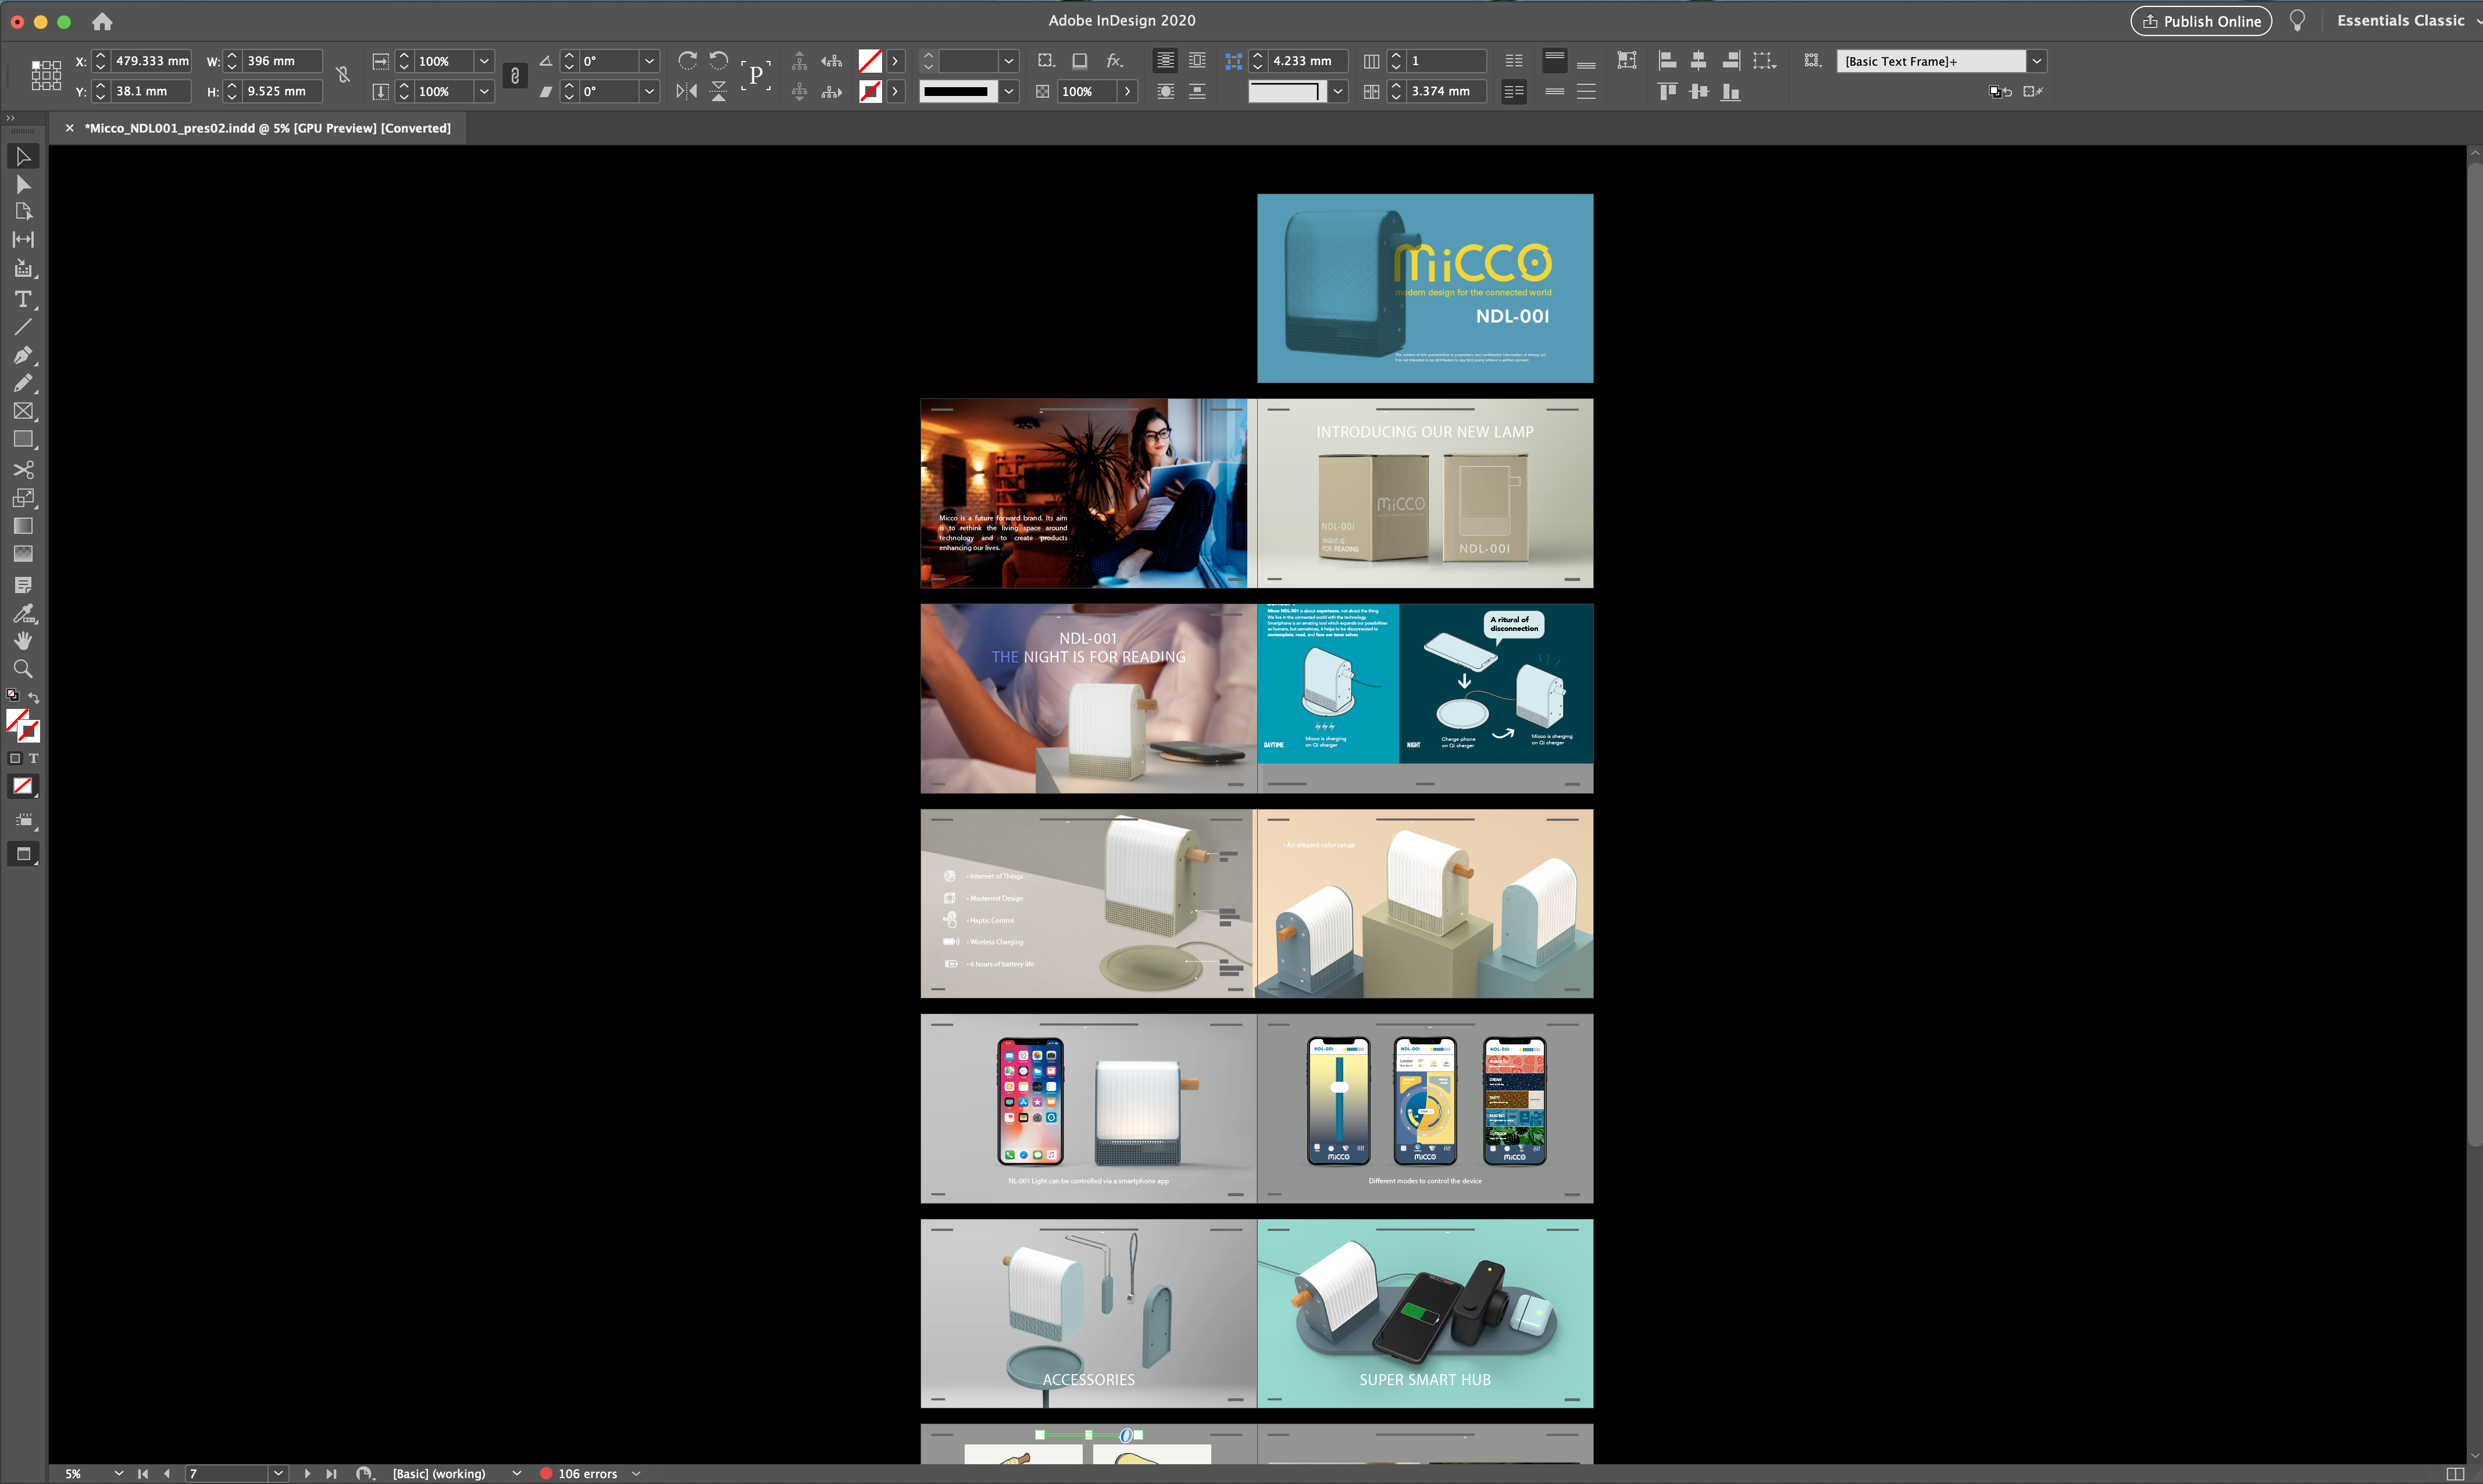Click the lightbulb Learn icon
The height and width of the screenshot is (1484, 2483).
2297,21
